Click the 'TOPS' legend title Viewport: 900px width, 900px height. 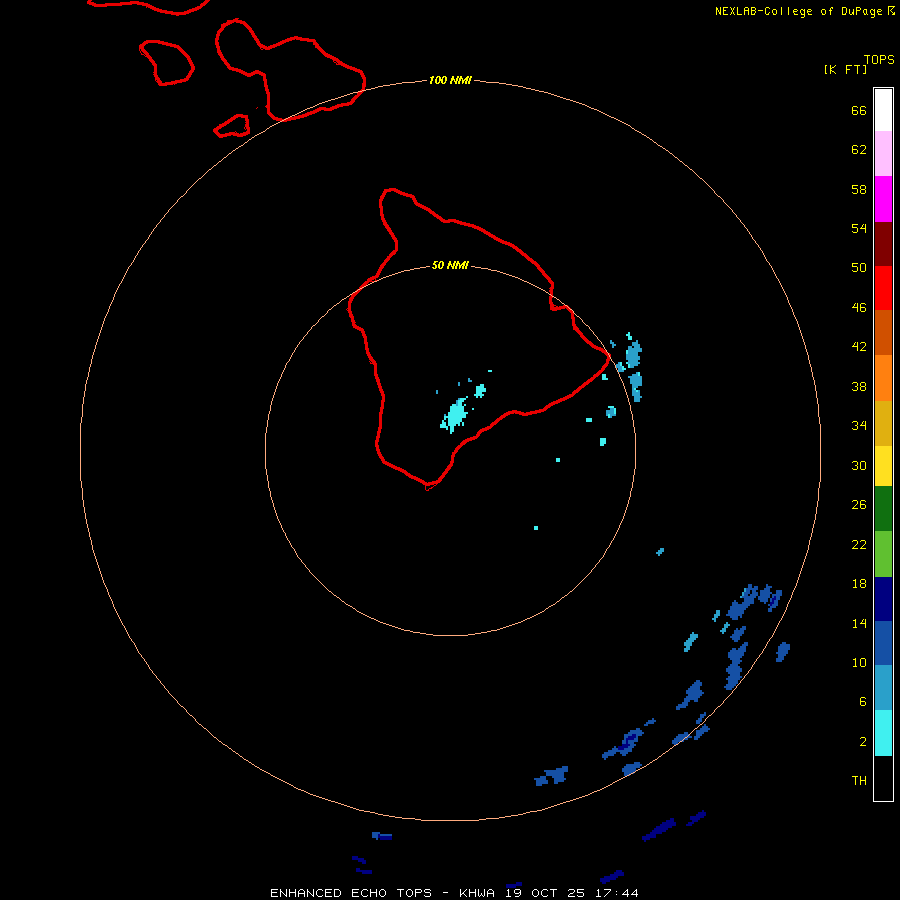879,59
